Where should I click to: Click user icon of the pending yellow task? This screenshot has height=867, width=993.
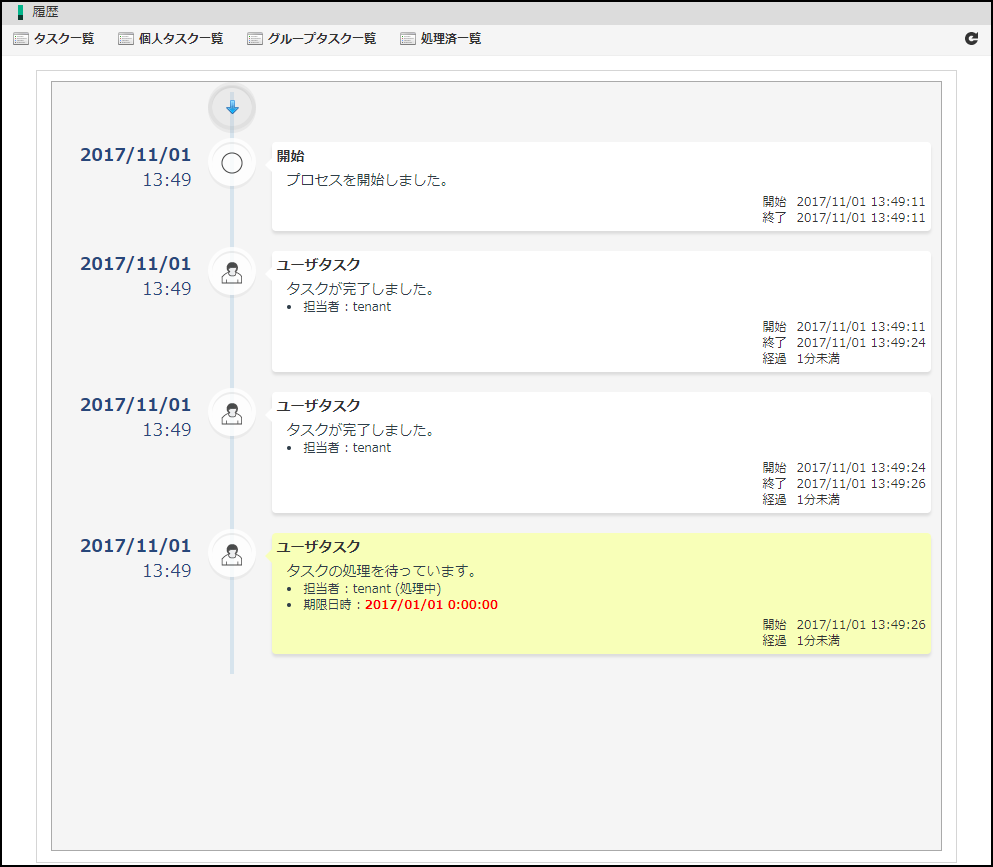[x=232, y=555]
